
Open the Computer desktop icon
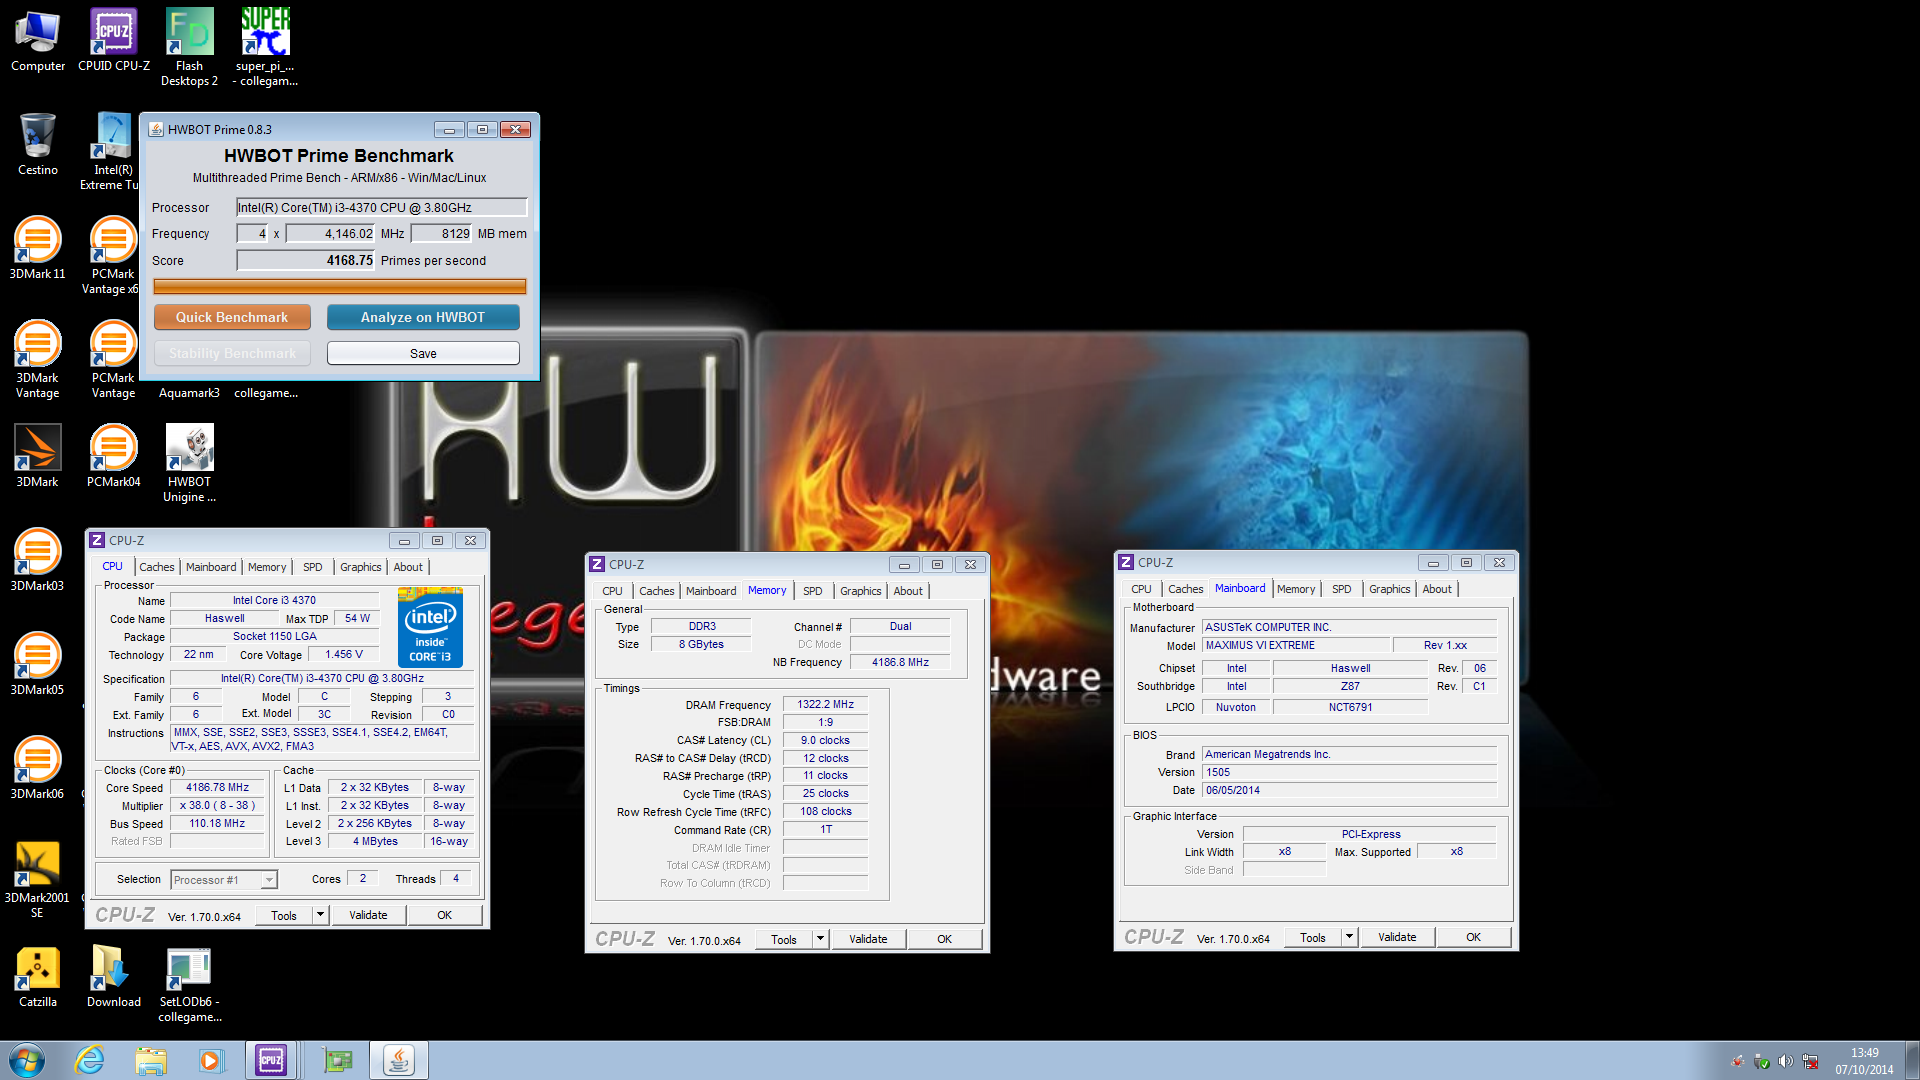tap(38, 40)
